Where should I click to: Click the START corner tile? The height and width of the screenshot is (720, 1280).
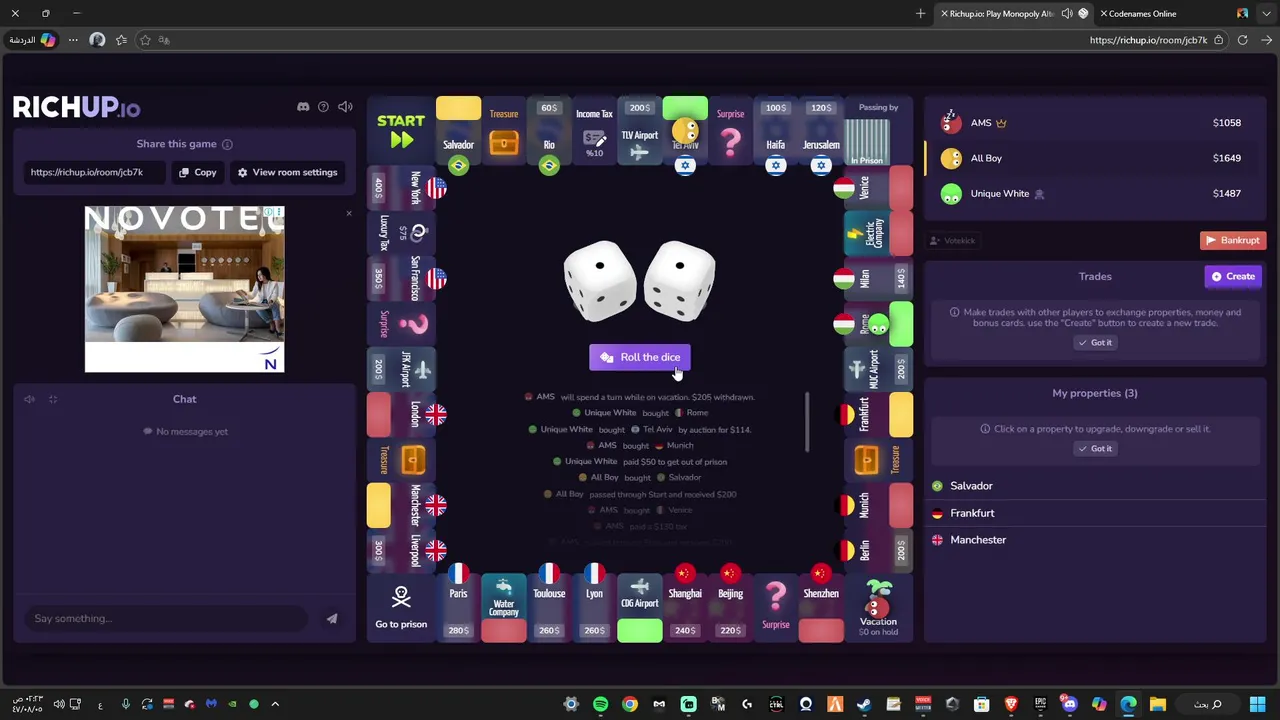(x=401, y=131)
